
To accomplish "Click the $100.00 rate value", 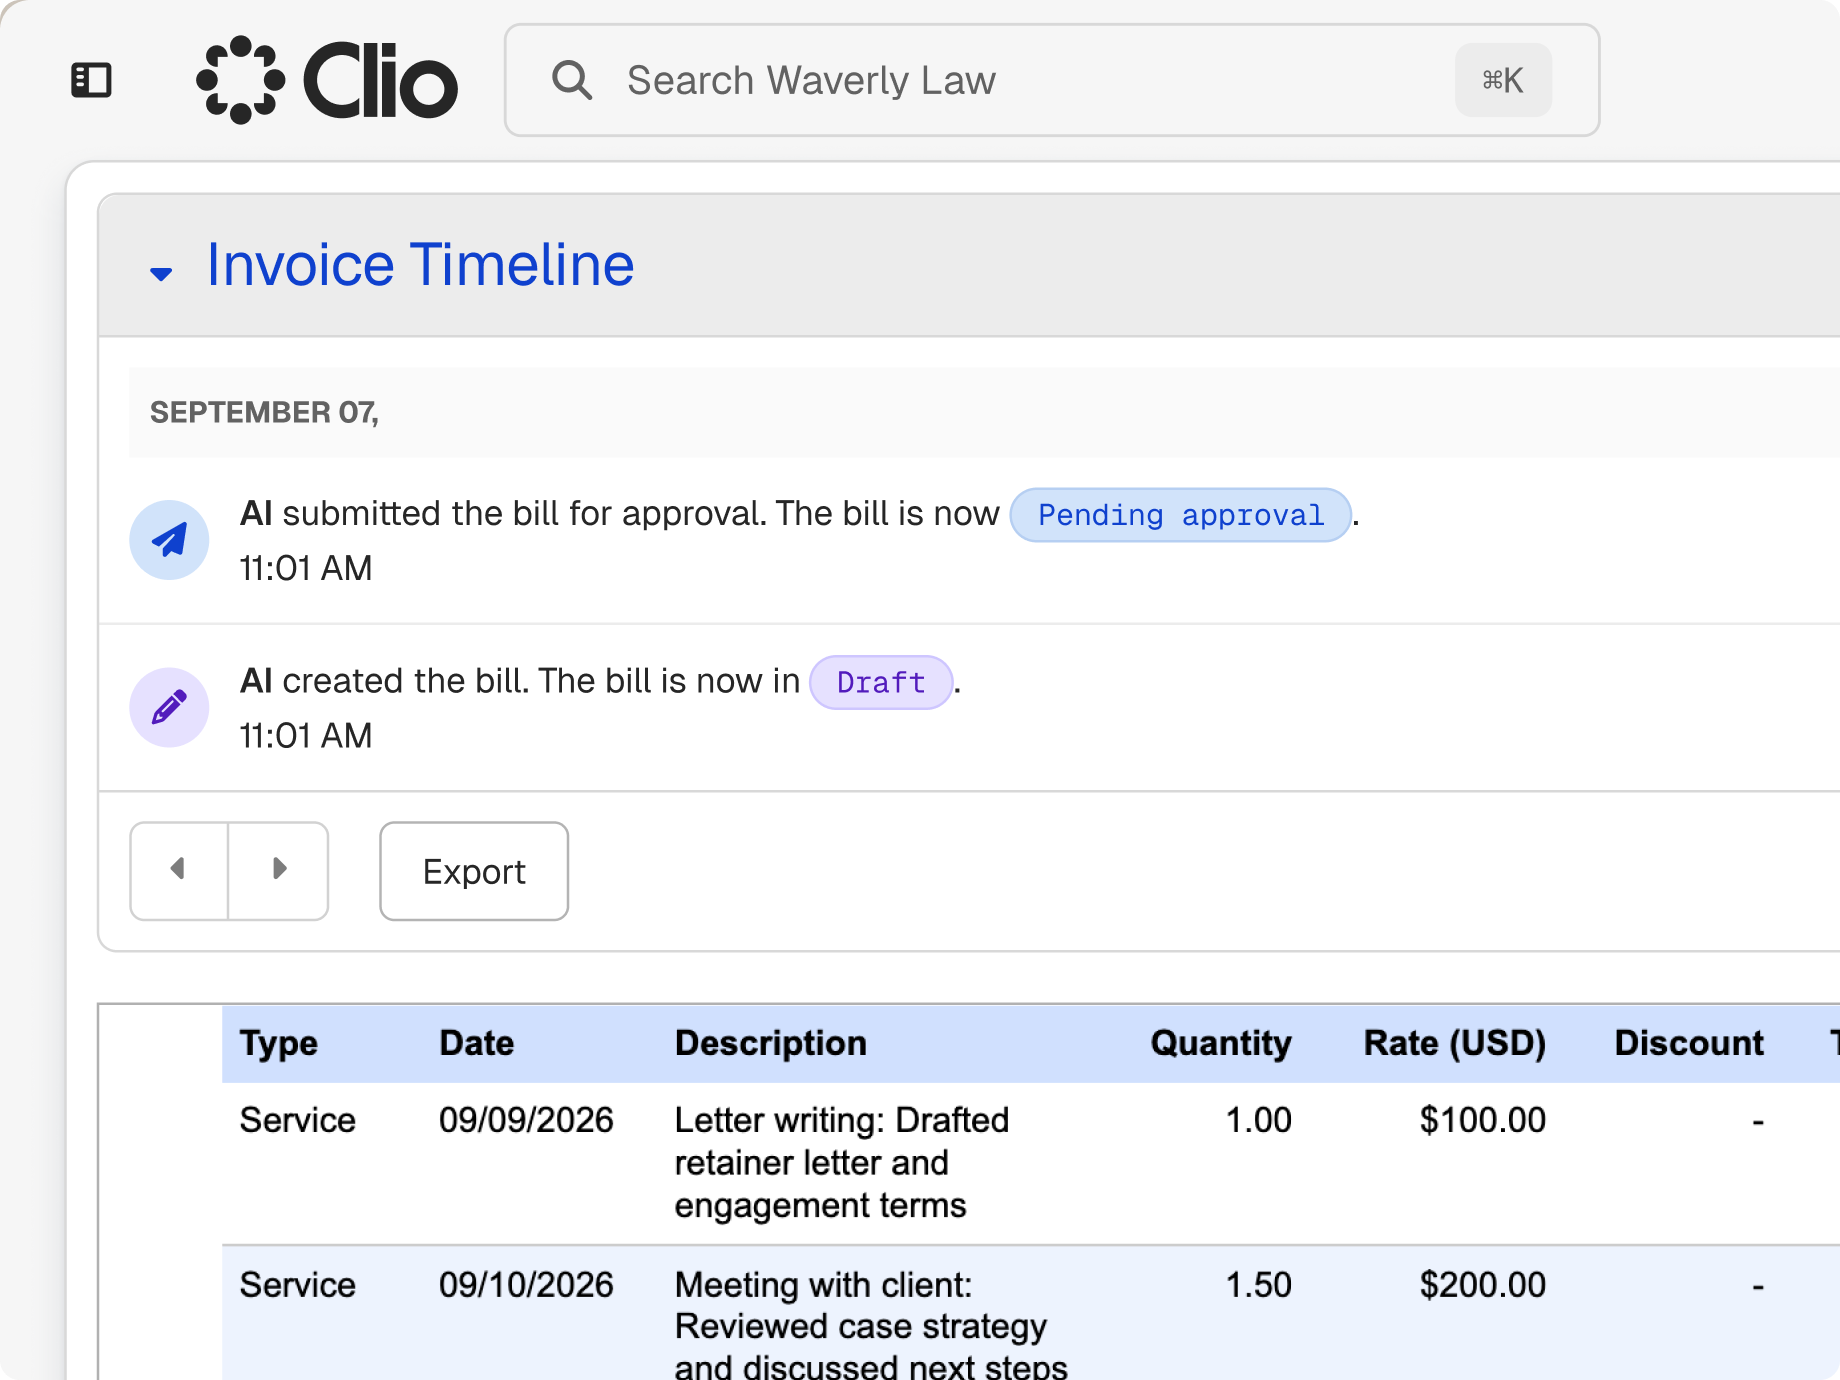I will click(x=1483, y=1120).
